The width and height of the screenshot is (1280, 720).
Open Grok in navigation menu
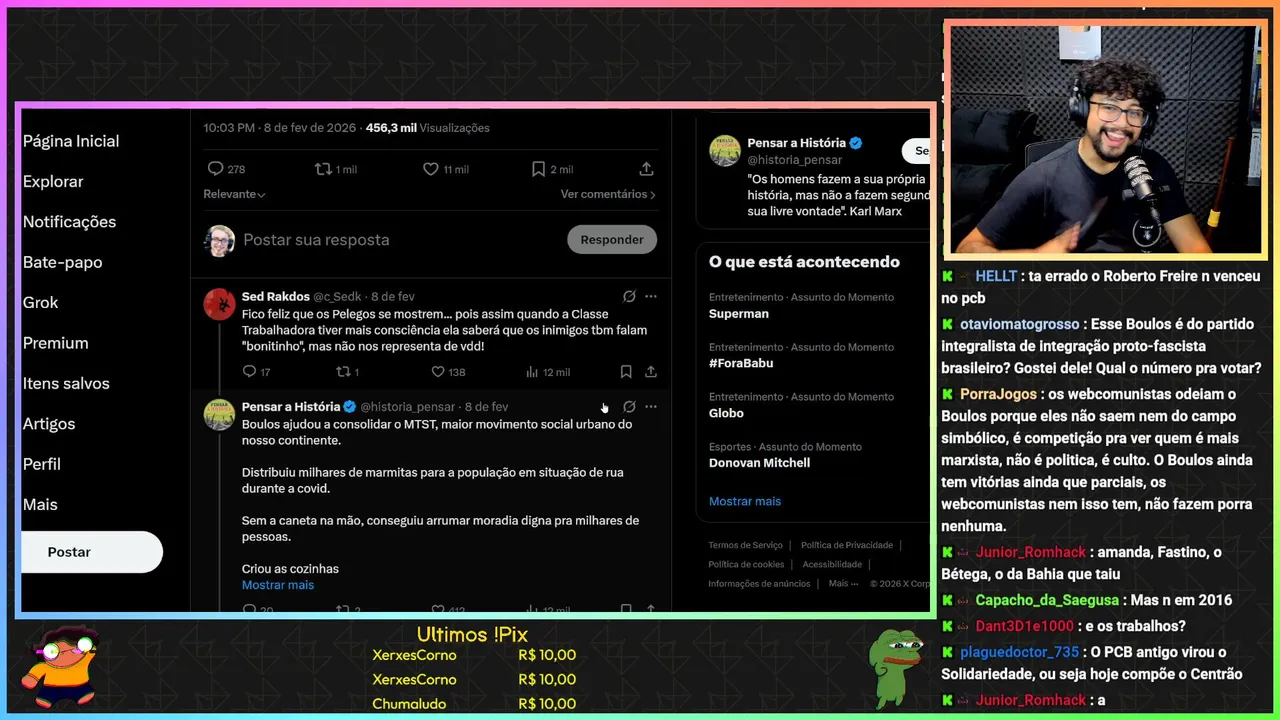(40, 302)
